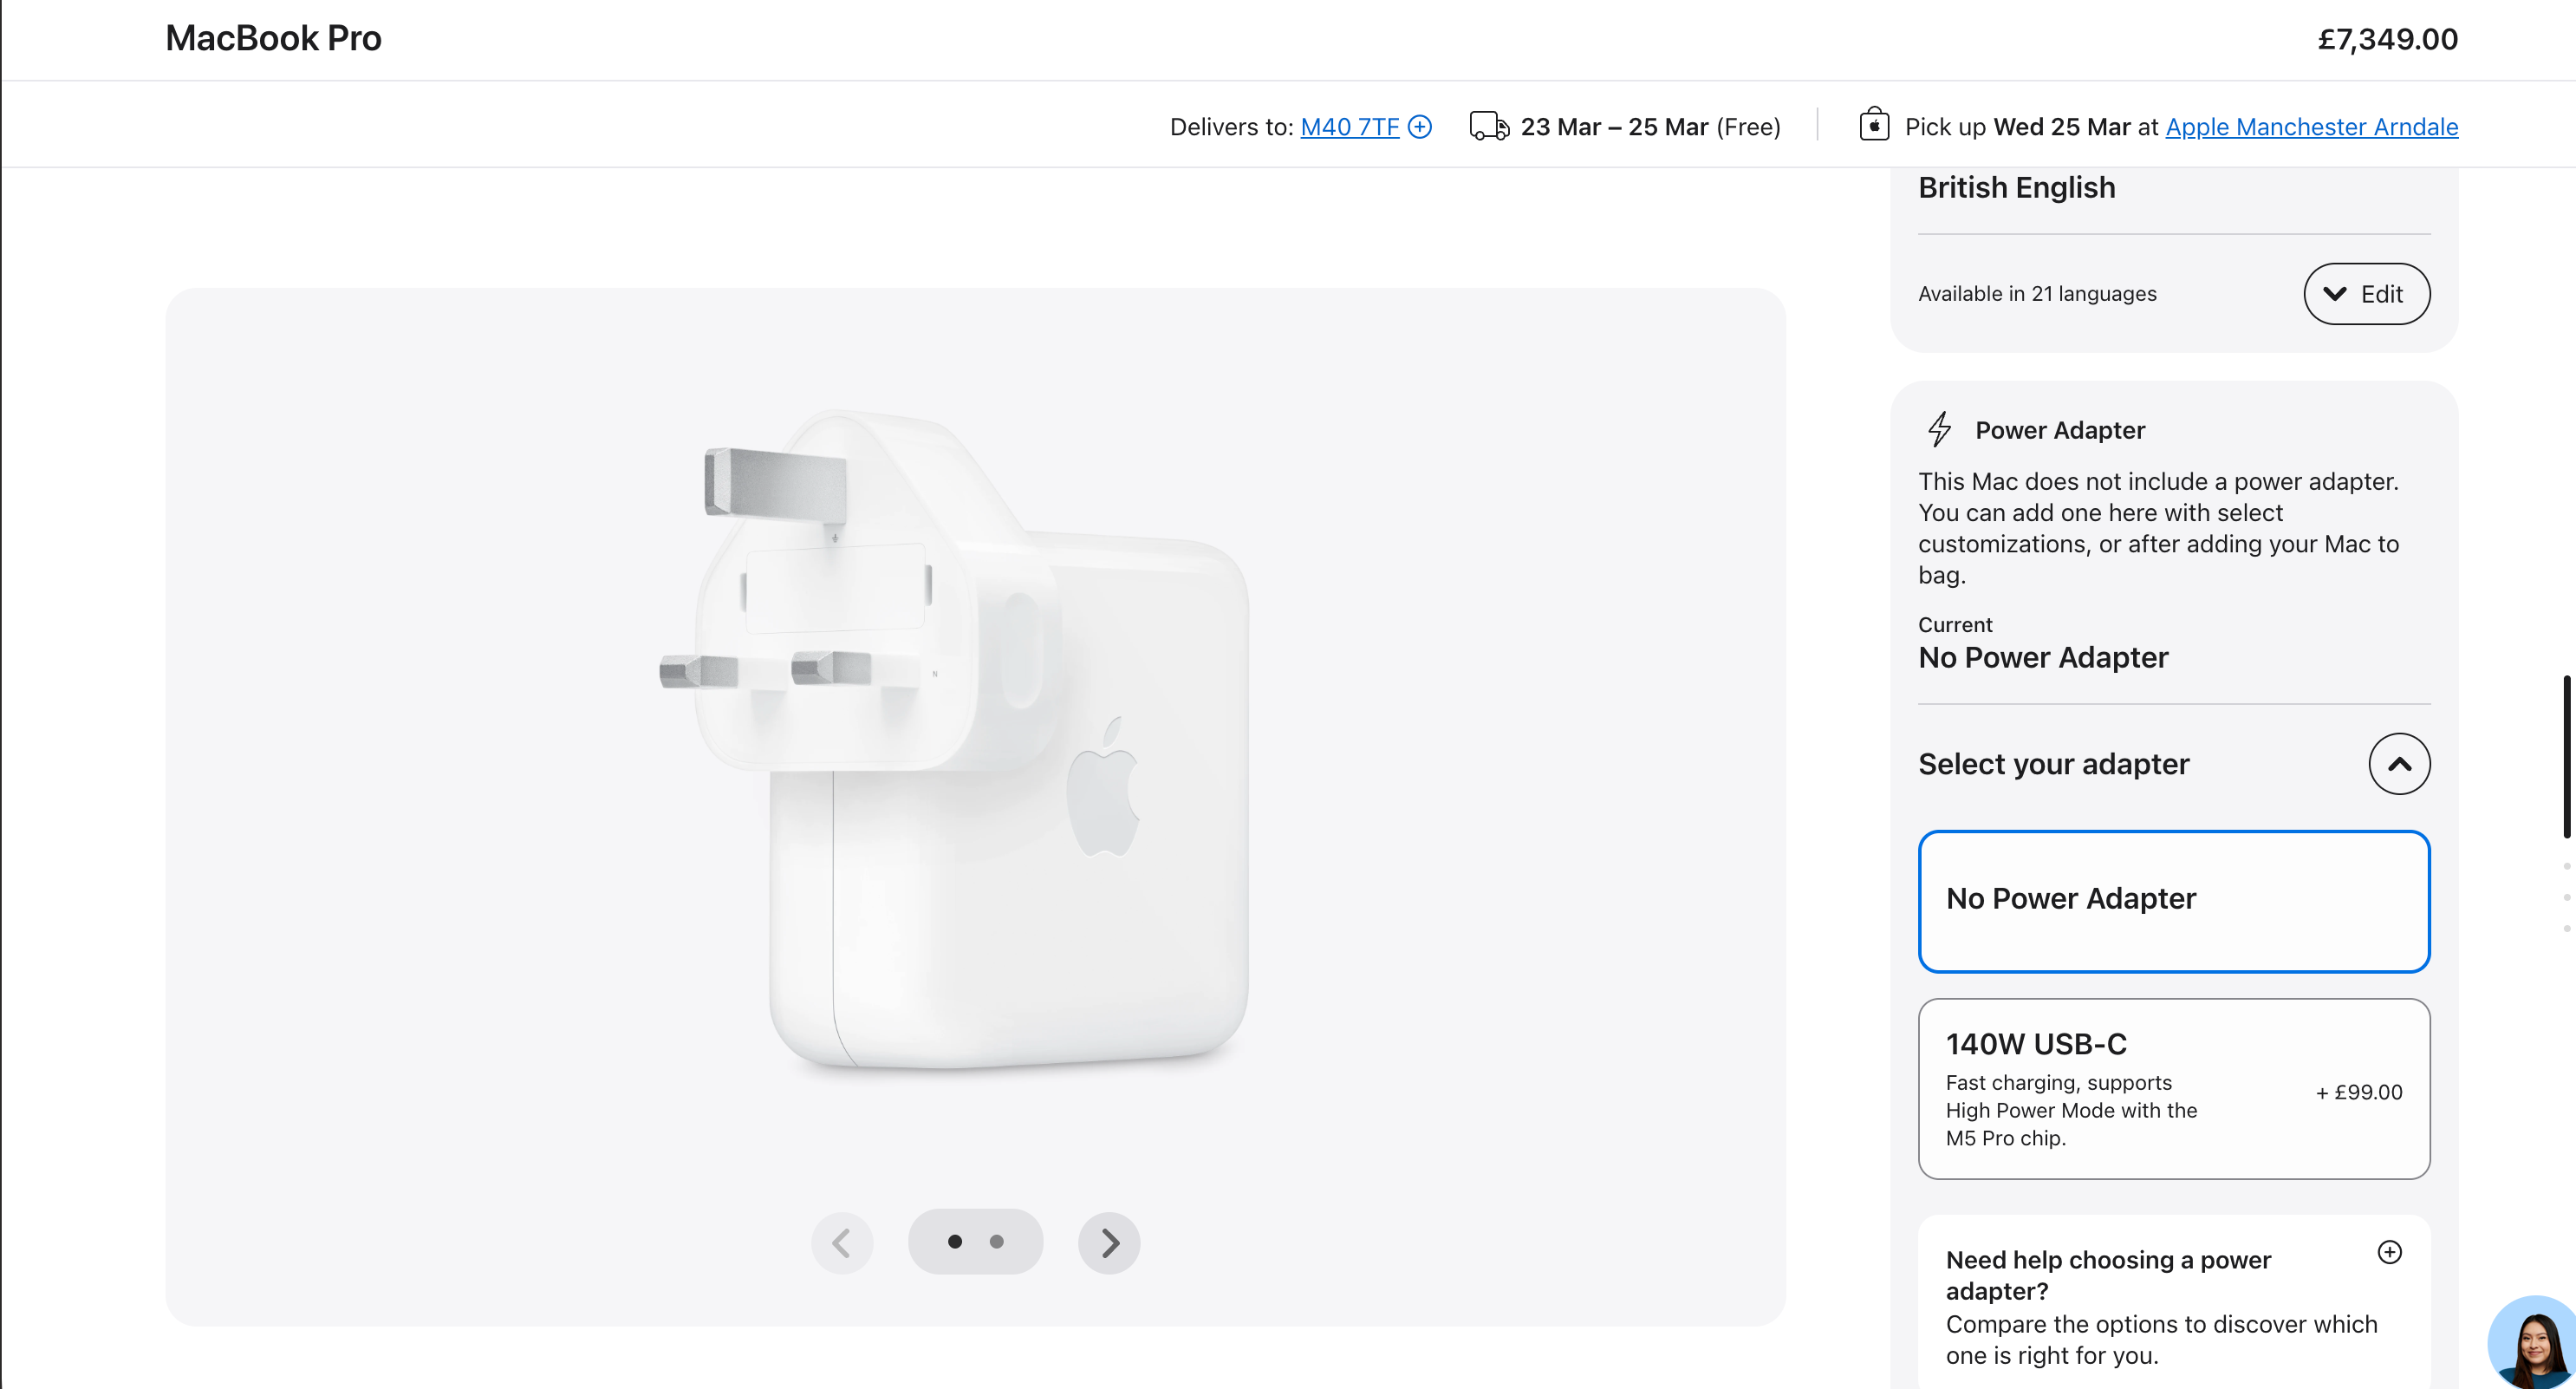
Task: Click the delivery truck icon
Action: [1489, 127]
